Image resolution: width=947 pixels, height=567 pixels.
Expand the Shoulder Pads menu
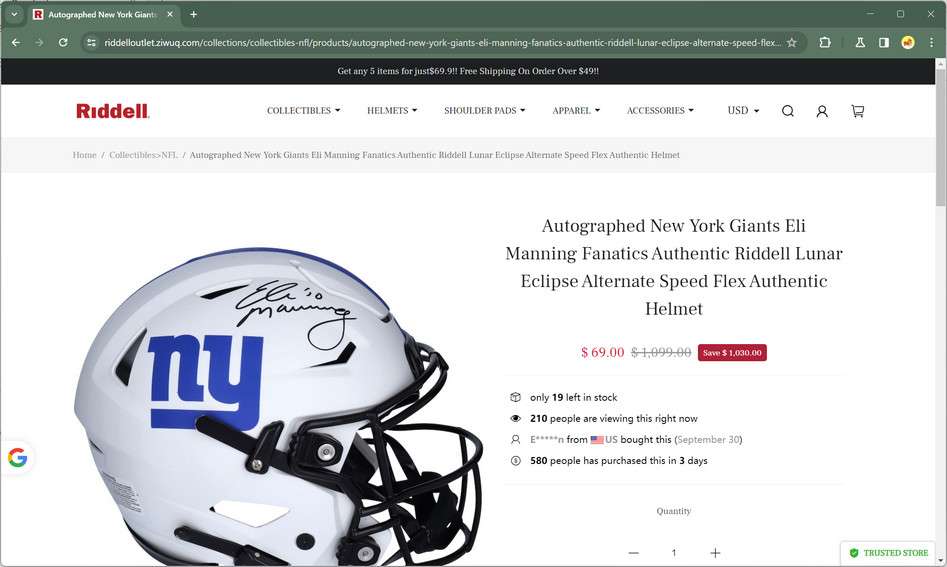point(484,111)
